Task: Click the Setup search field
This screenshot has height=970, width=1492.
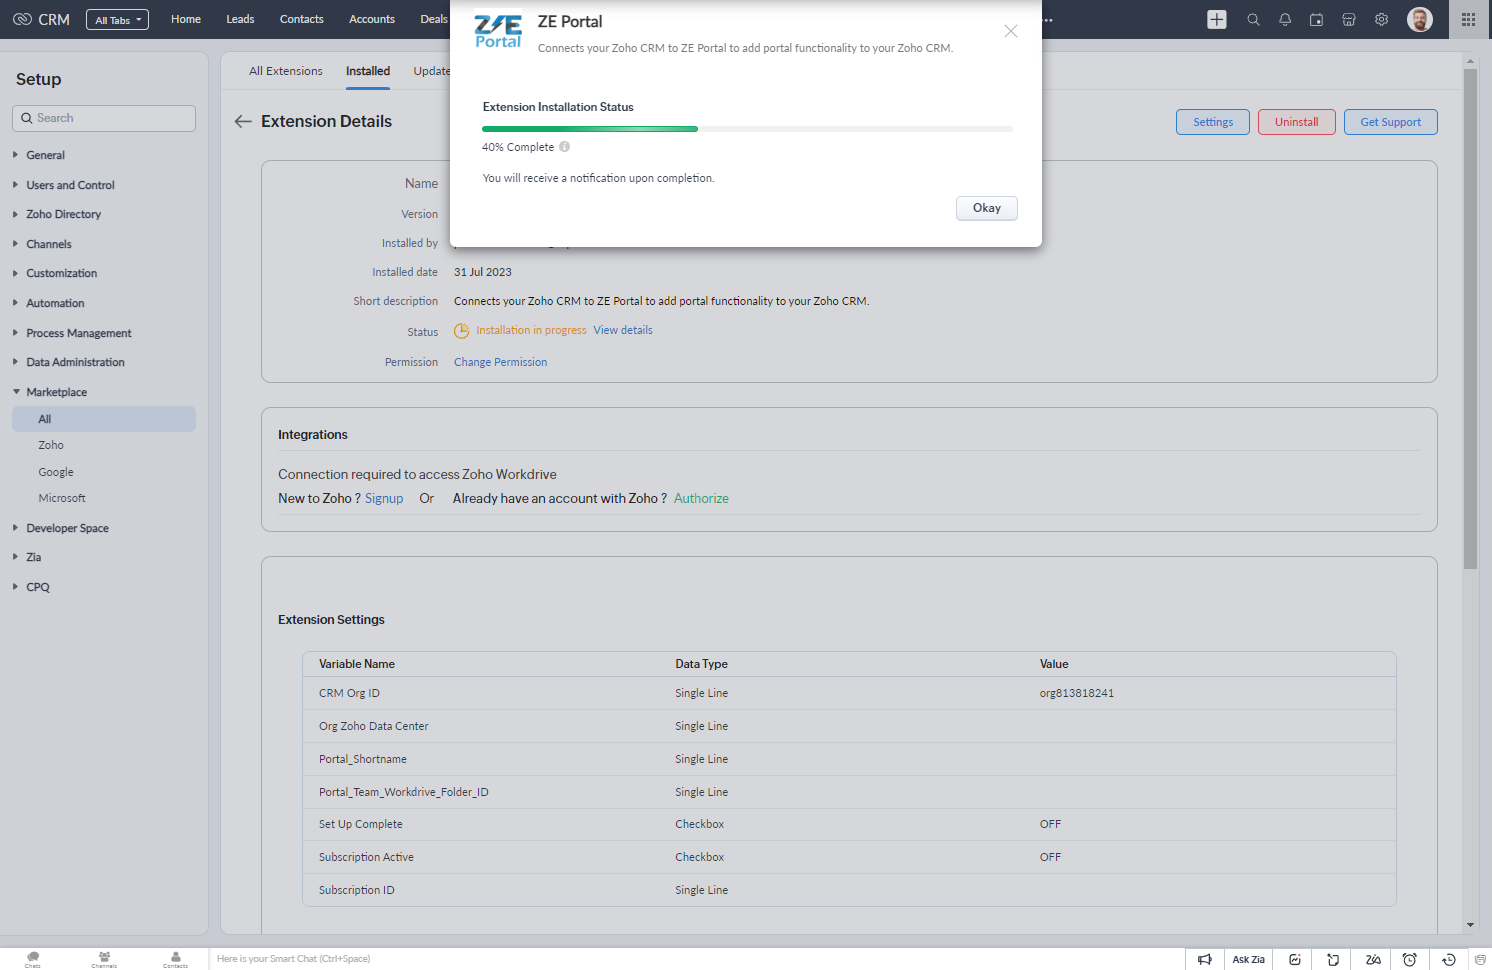Action: 104,118
